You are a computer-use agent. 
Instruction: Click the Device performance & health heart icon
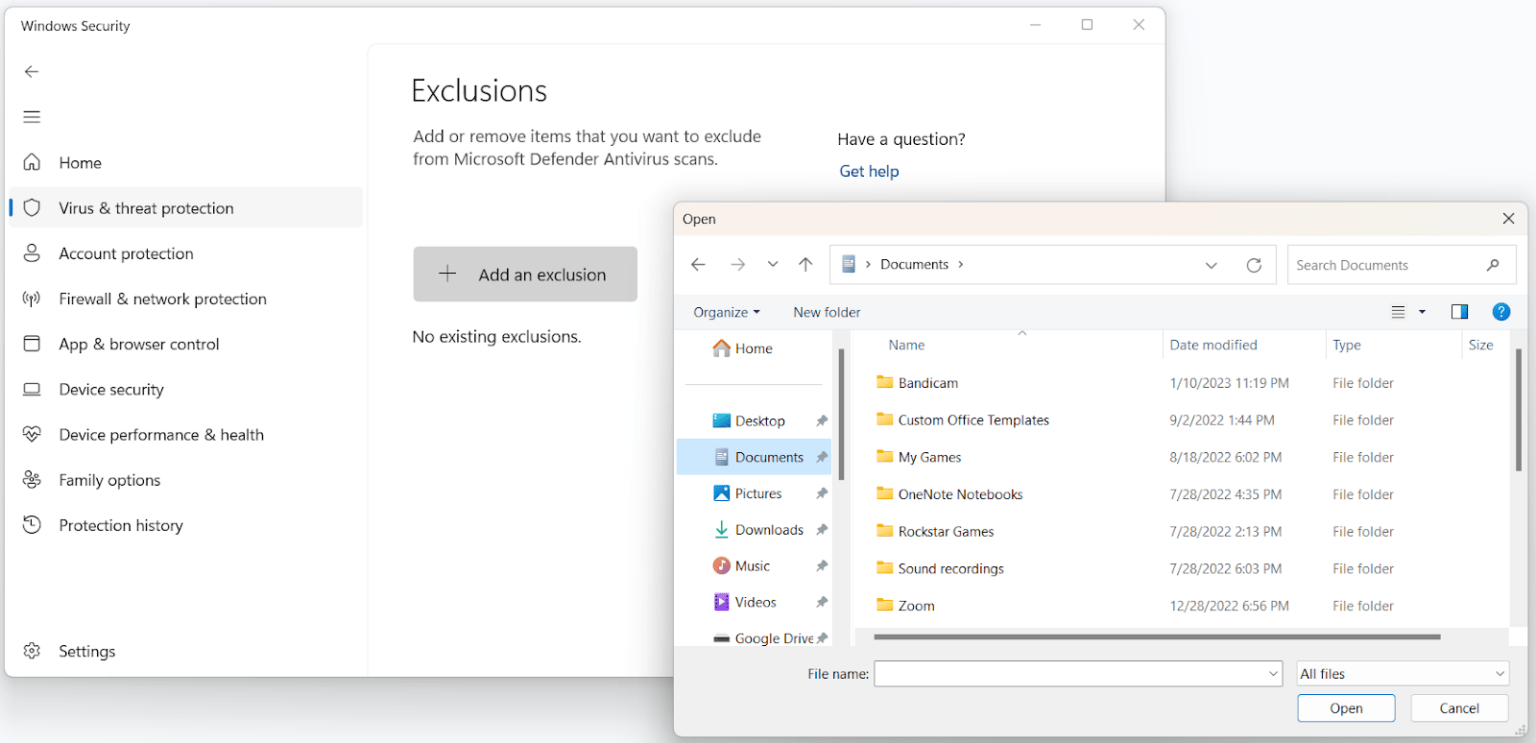click(33, 434)
